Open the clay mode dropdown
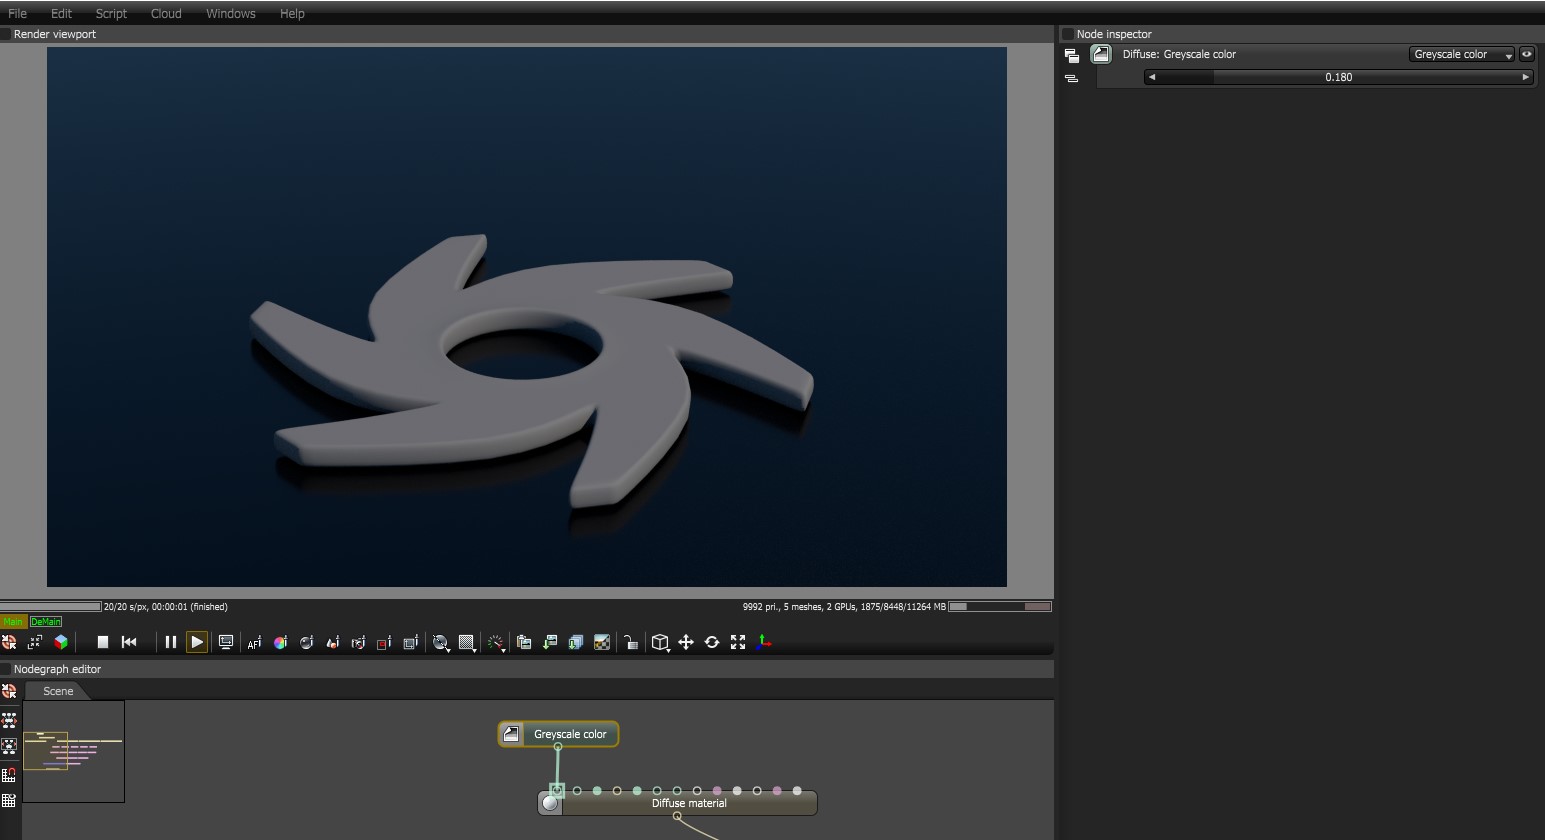 click(441, 643)
